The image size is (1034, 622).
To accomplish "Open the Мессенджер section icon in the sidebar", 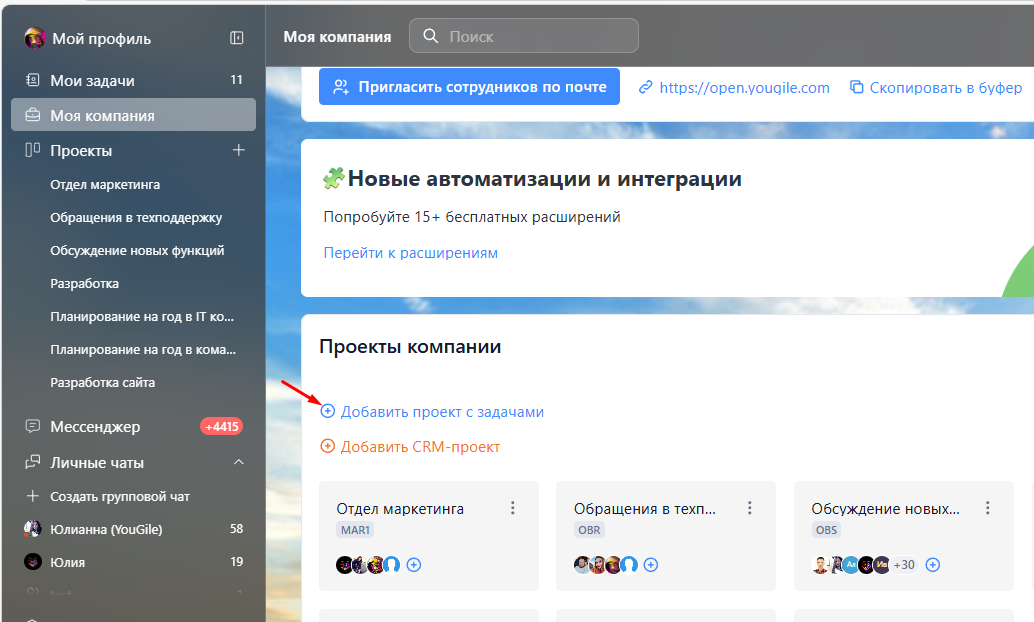I will 33,426.
